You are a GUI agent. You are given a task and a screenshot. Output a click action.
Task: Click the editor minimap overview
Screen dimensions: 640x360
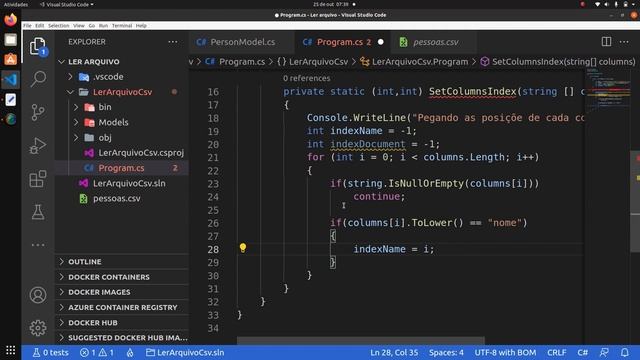[608, 90]
